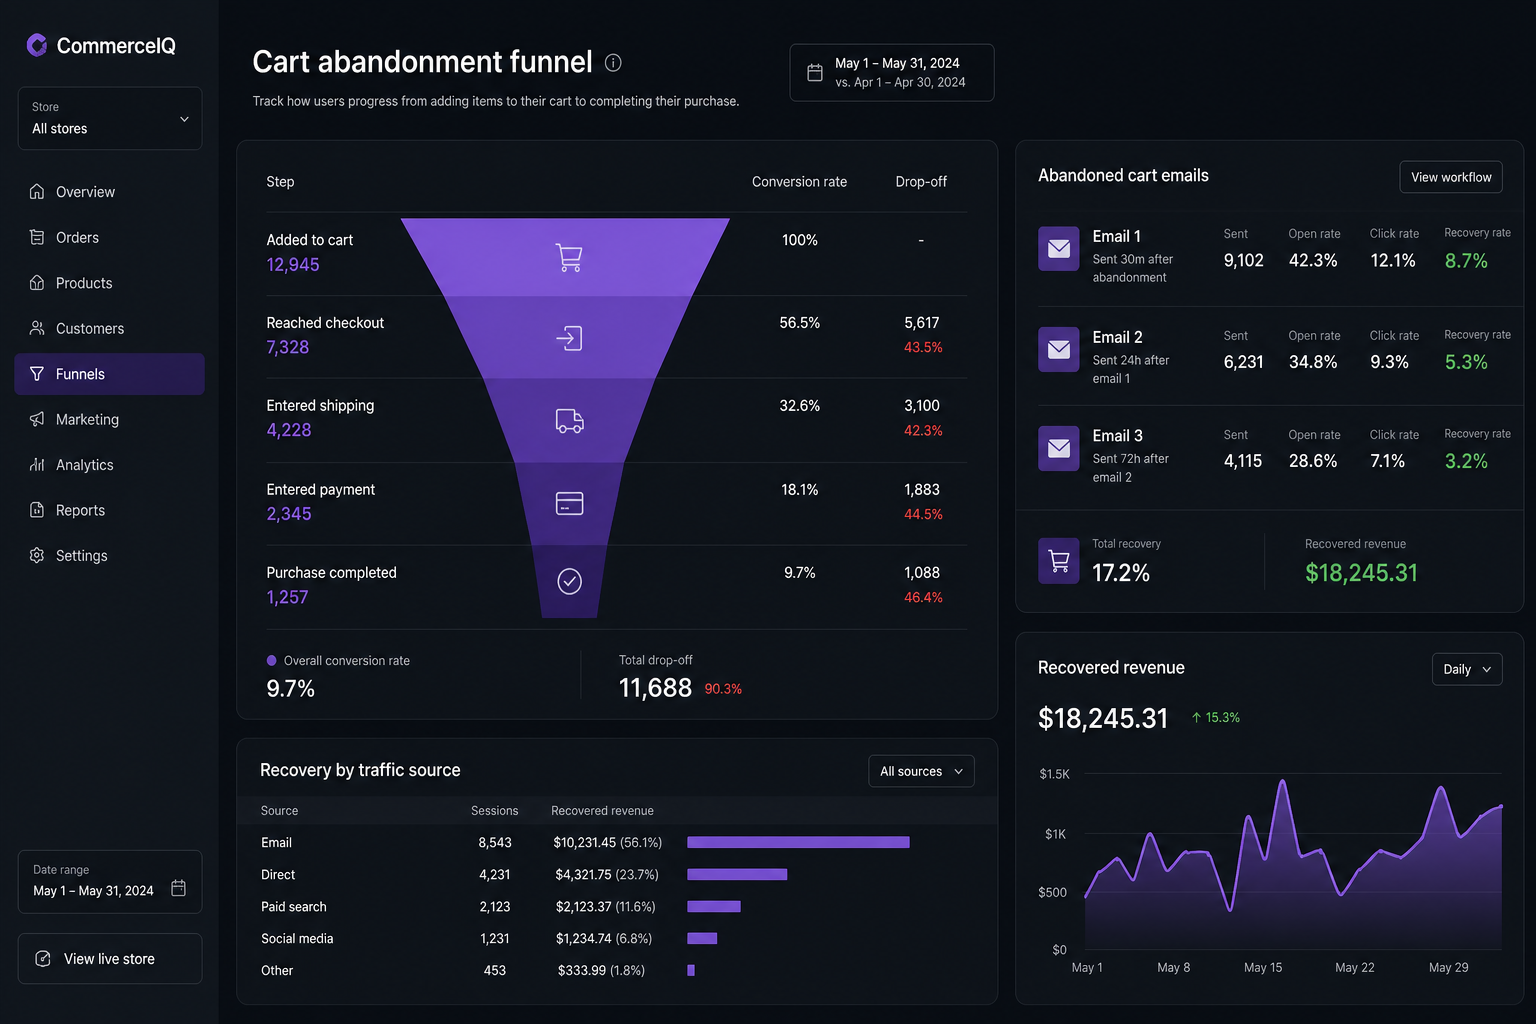Image resolution: width=1536 pixels, height=1024 pixels.
Task: Click the Recovered revenue $18,245.31 in green
Action: [x=1361, y=573]
